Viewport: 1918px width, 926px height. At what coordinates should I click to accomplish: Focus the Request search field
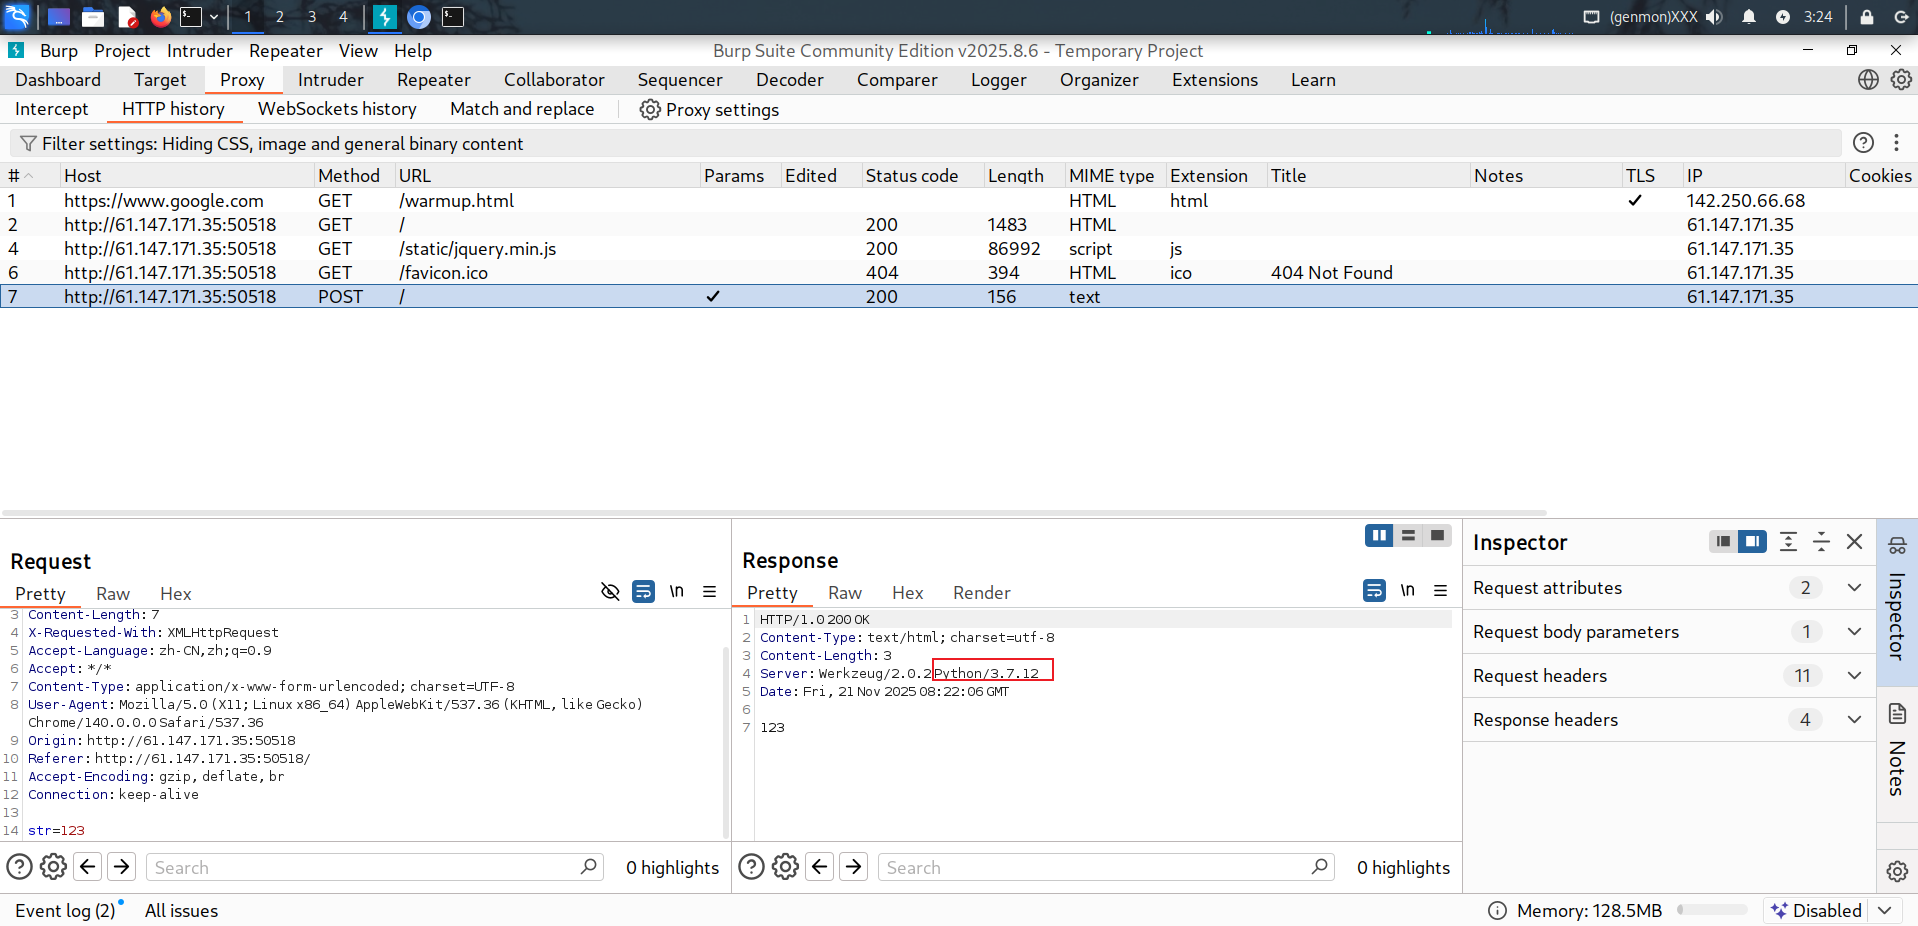point(376,867)
